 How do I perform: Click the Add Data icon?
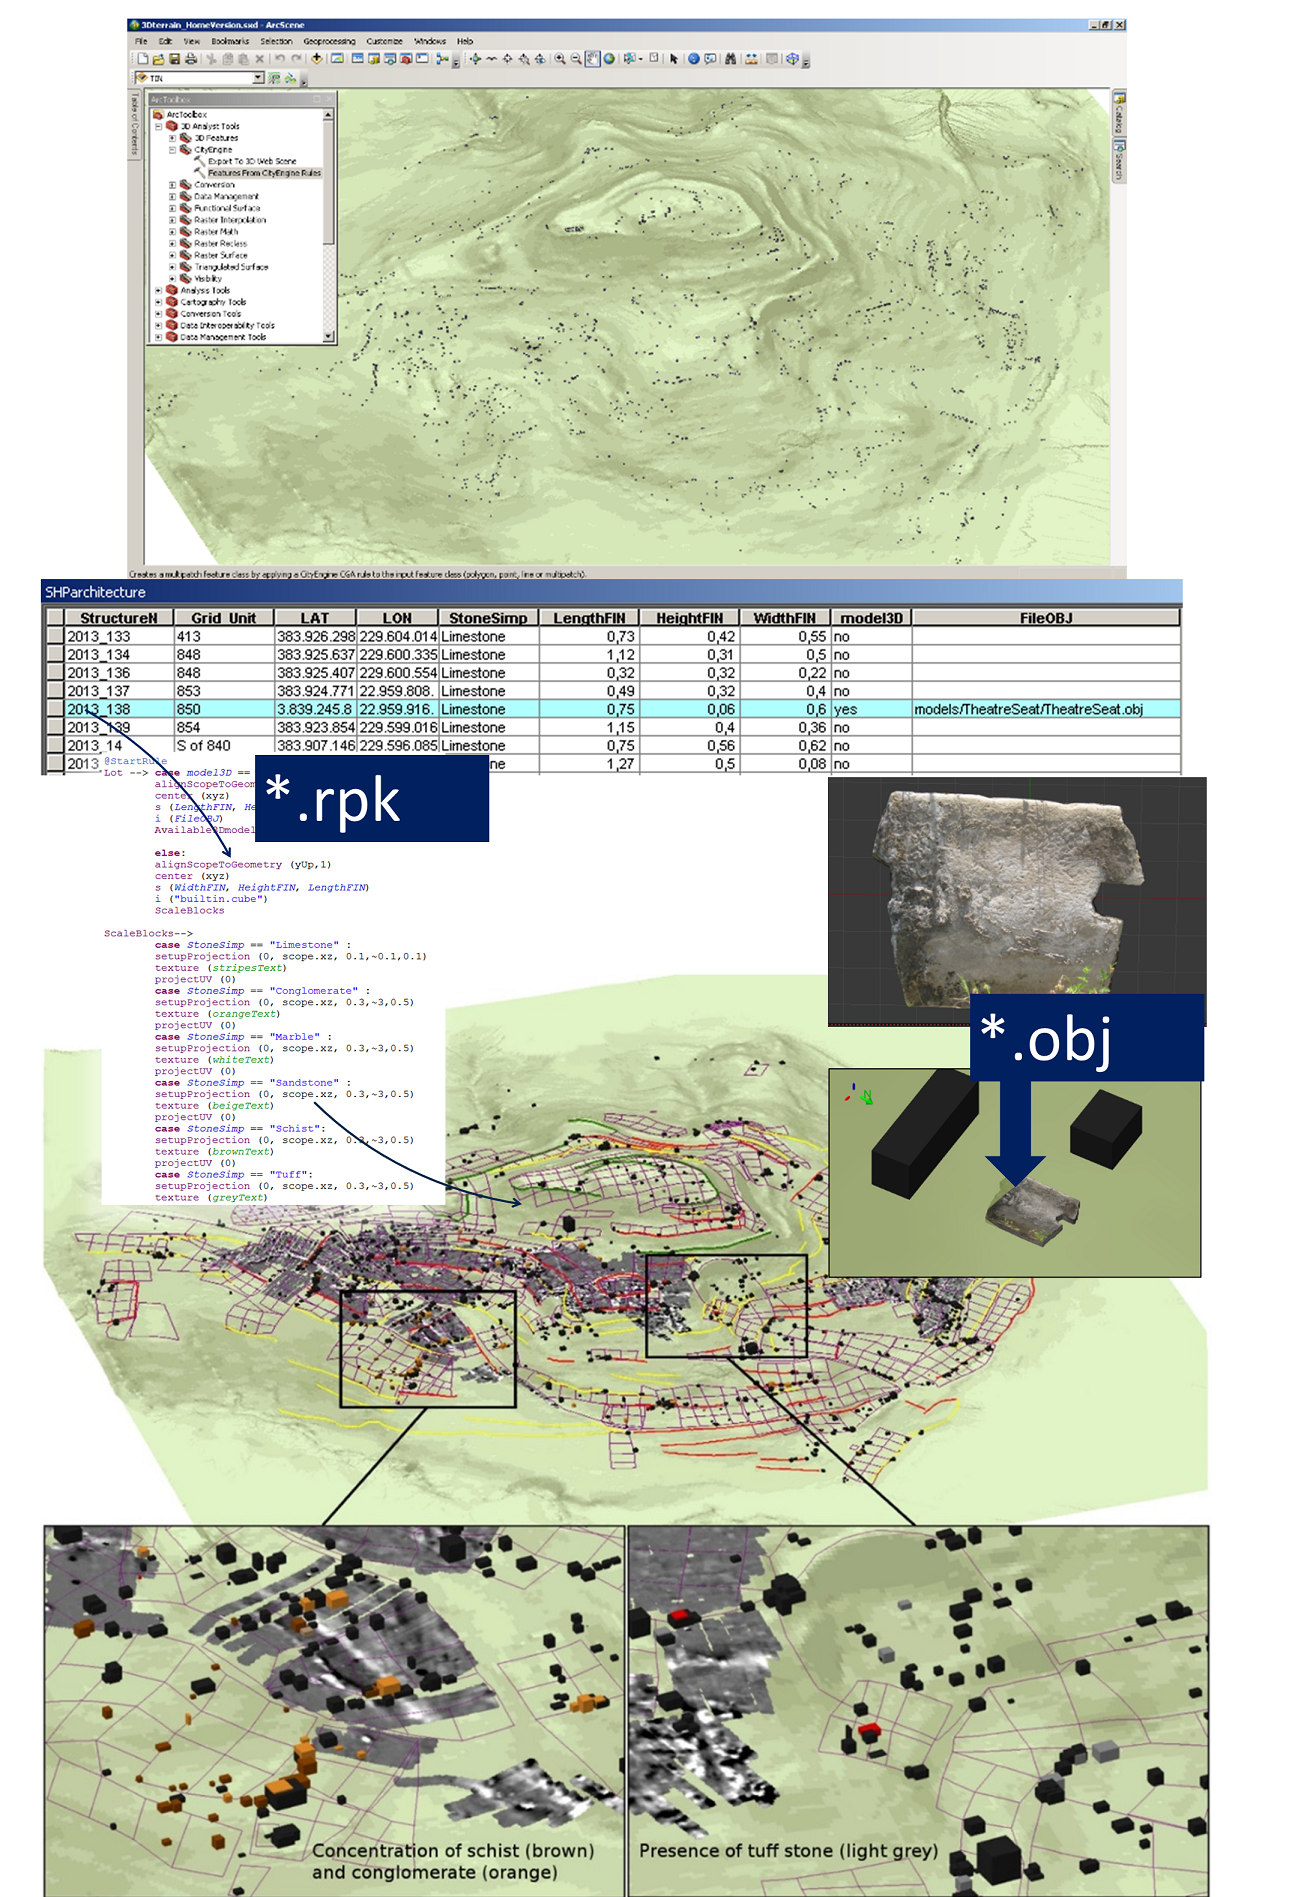coord(317,59)
